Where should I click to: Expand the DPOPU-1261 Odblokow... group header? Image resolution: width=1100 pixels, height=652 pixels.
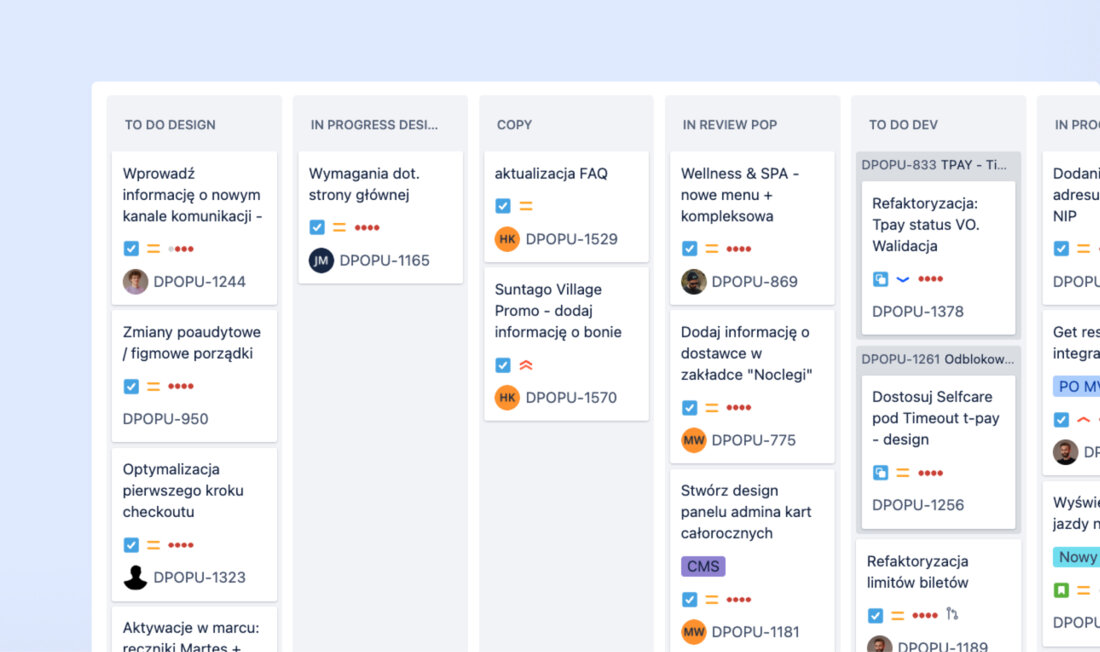coord(937,359)
